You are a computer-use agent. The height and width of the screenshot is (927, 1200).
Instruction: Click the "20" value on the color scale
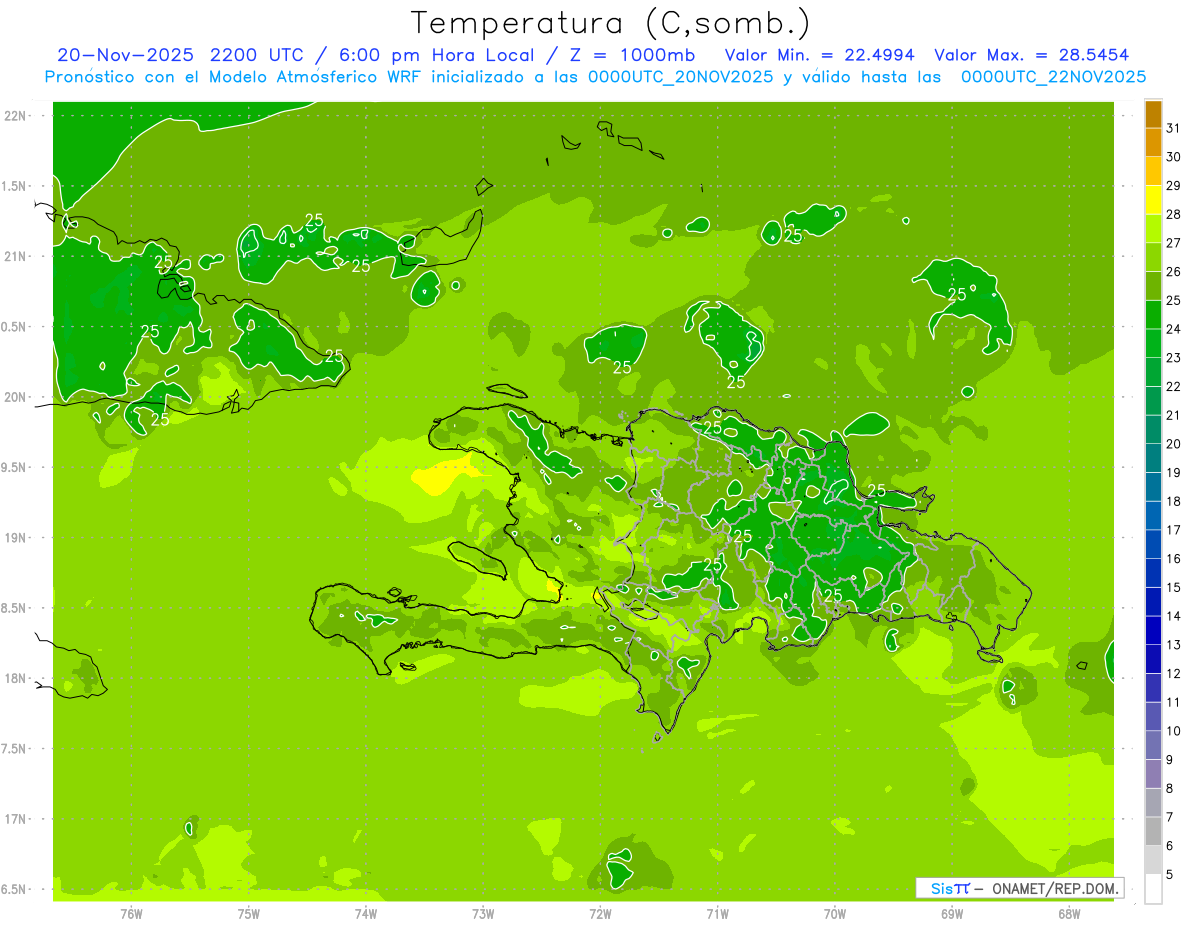click(x=1173, y=444)
